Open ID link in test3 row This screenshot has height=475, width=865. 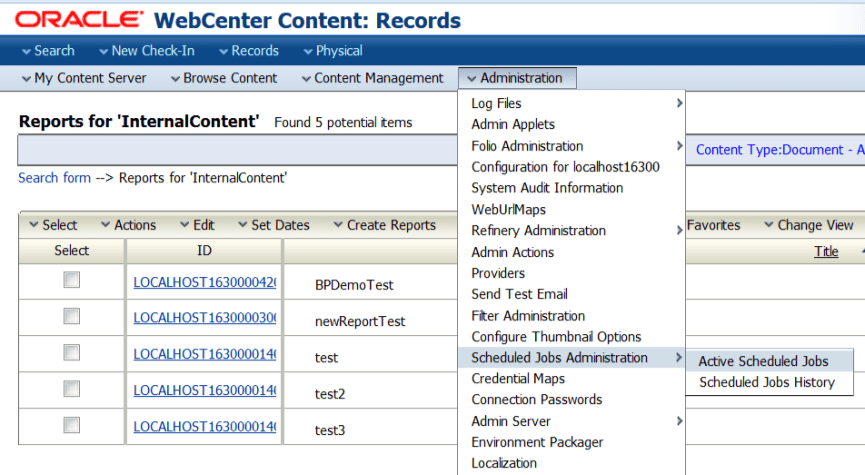click(205, 427)
